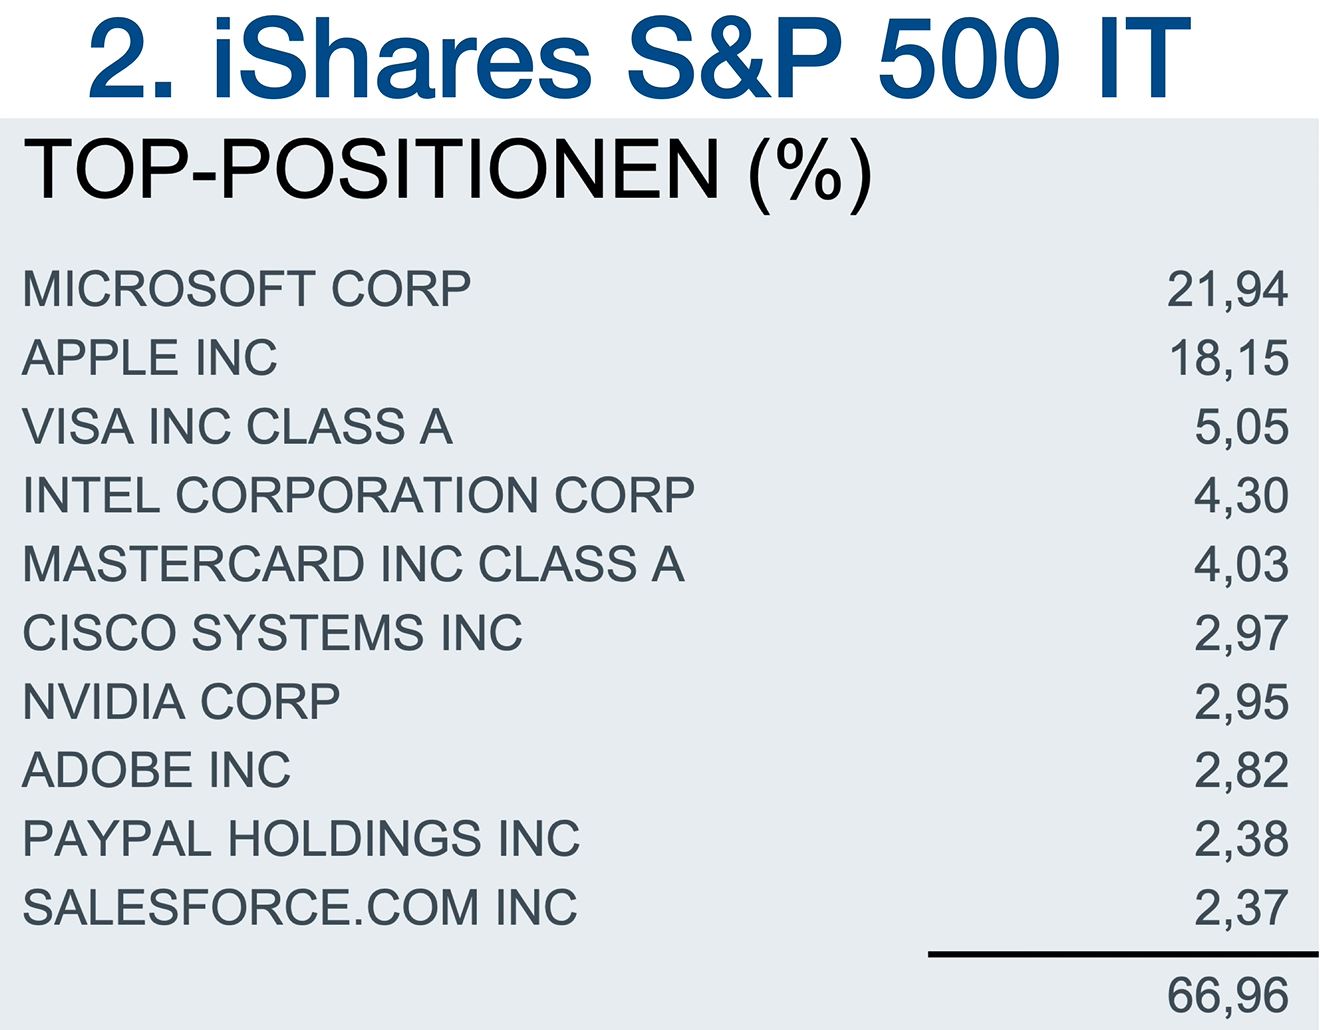
Task: Select Intel's 4,30 weight value
Action: [x=1241, y=495]
